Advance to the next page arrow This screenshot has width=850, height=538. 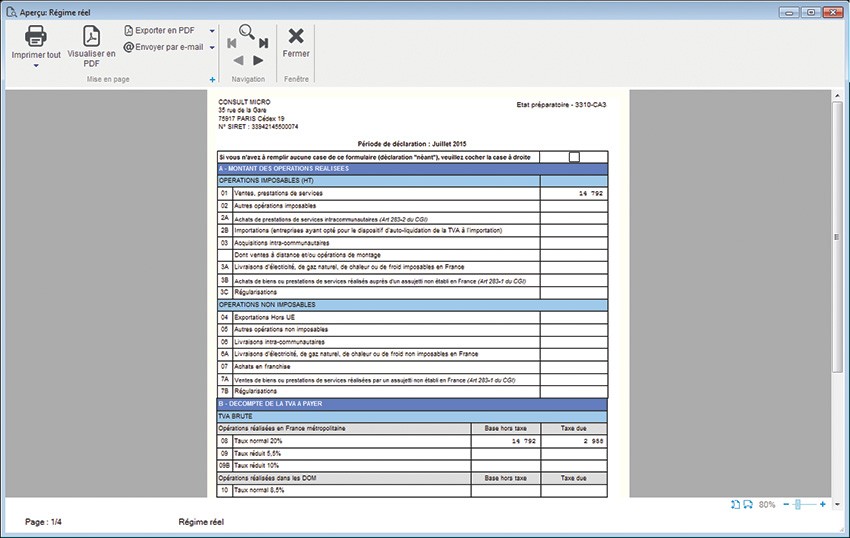(x=258, y=61)
